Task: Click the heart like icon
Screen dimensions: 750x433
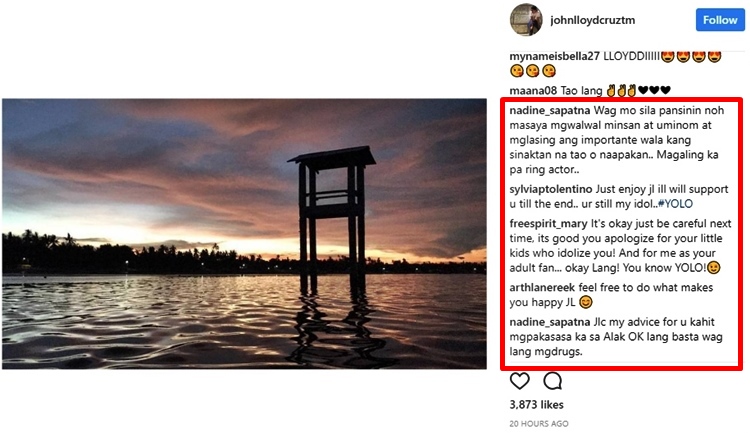Action: point(520,381)
